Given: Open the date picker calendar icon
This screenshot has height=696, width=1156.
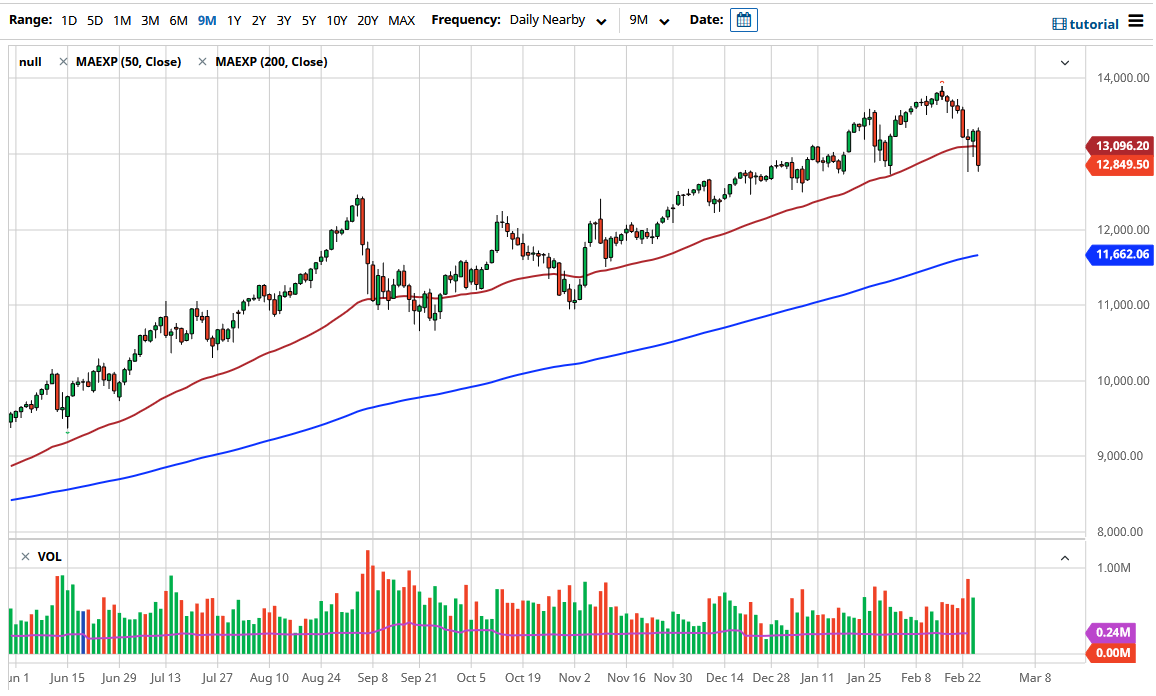Looking at the screenshot, I should pos(743,20).
